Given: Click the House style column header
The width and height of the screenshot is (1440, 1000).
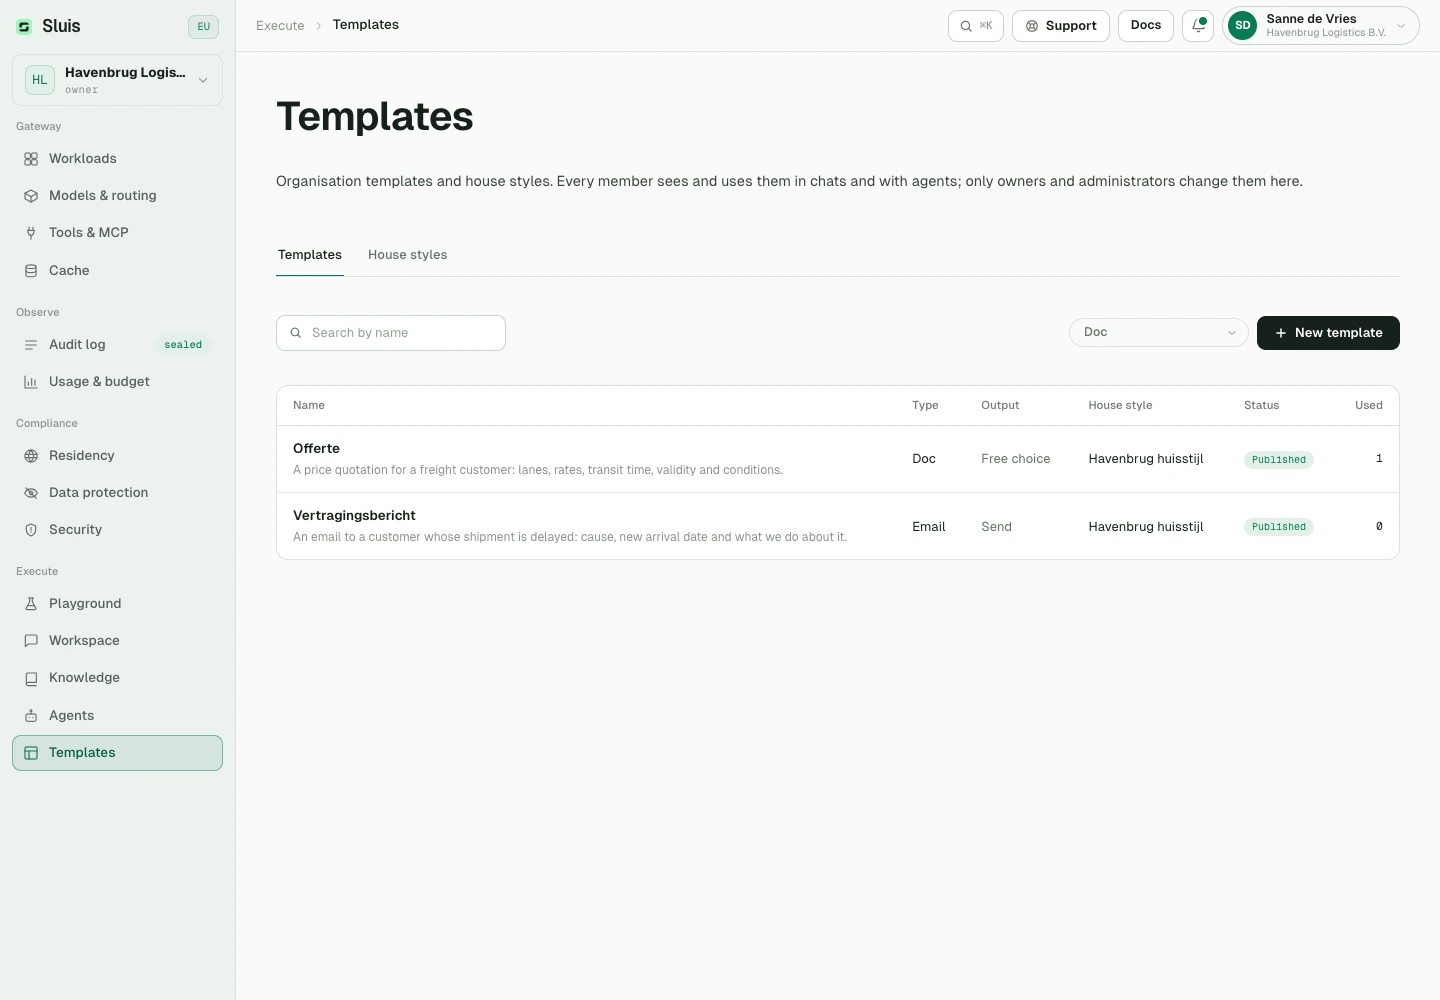Looking at the screenshot, I should click(x=1120, y=406).
